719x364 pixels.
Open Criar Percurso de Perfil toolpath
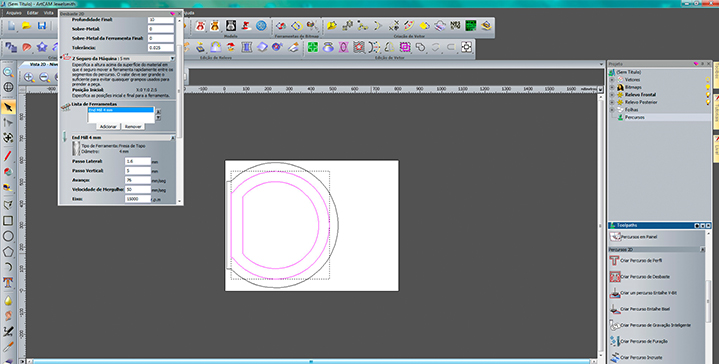[636, 260]
